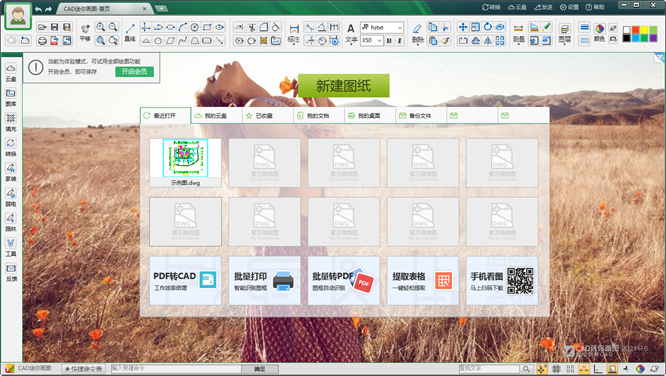Open the measure 测量 tool
Image resolution: width=666 pixels, height=376 pixels.
(518, 34)
